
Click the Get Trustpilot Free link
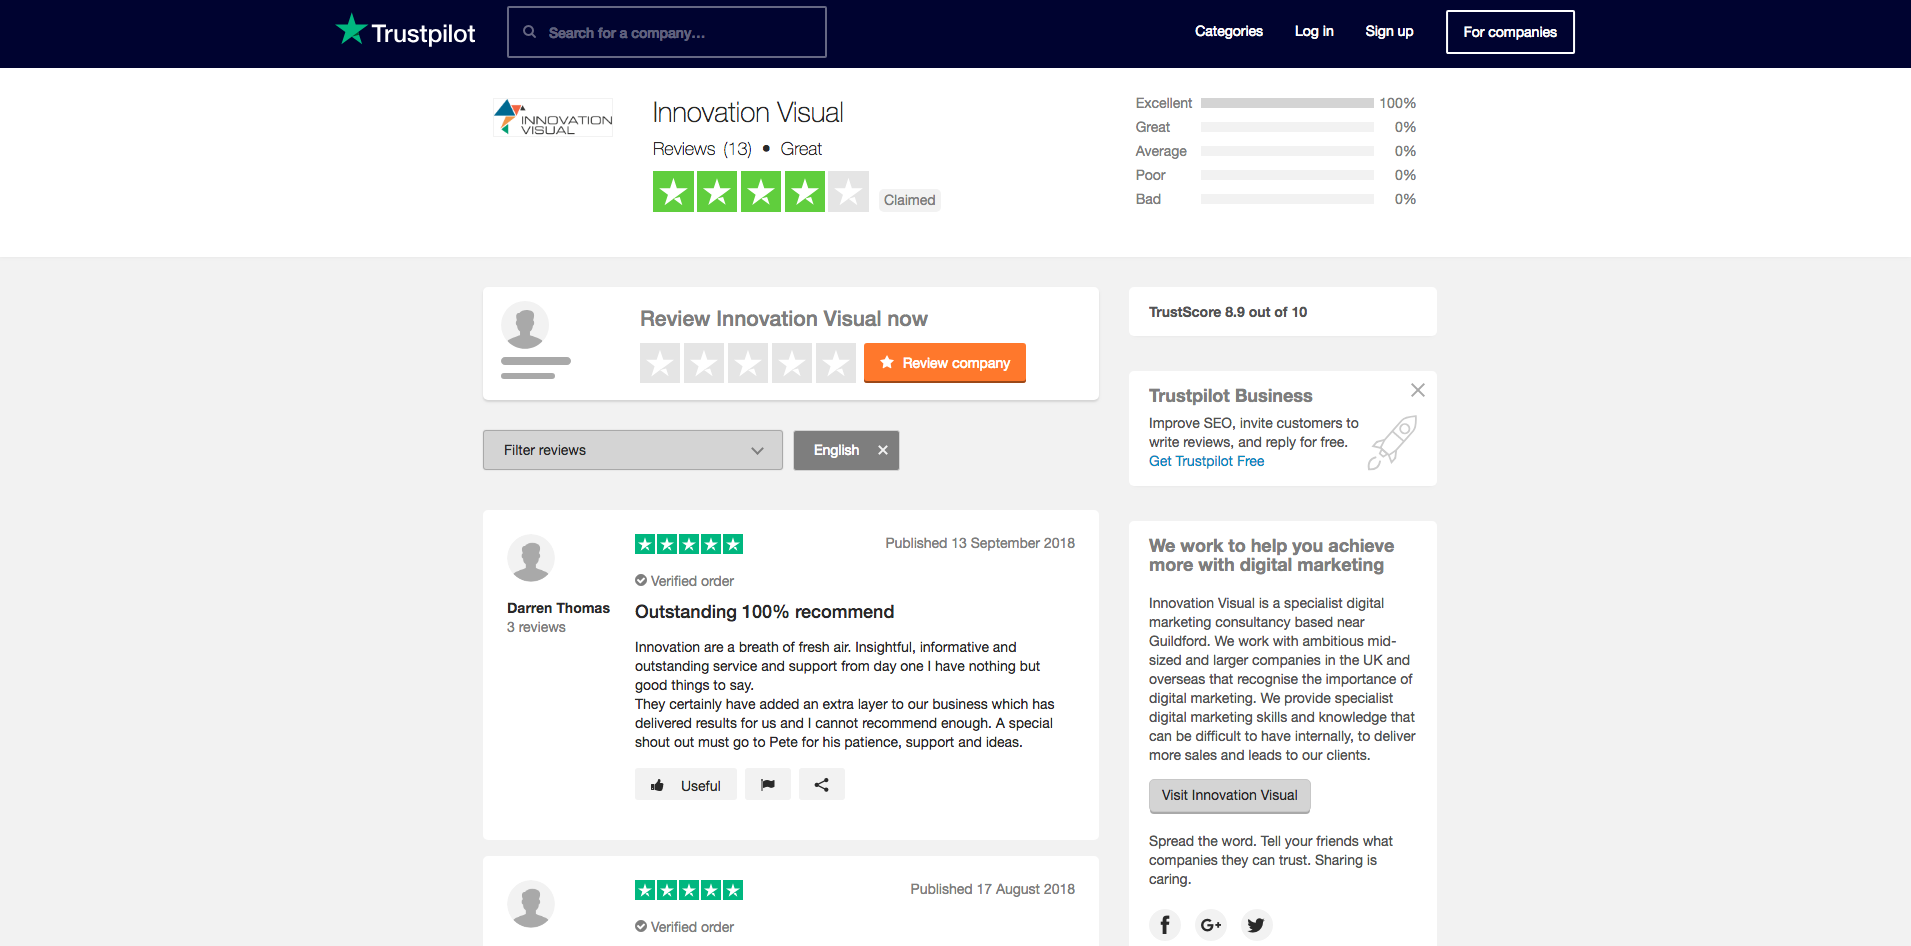1206,461
